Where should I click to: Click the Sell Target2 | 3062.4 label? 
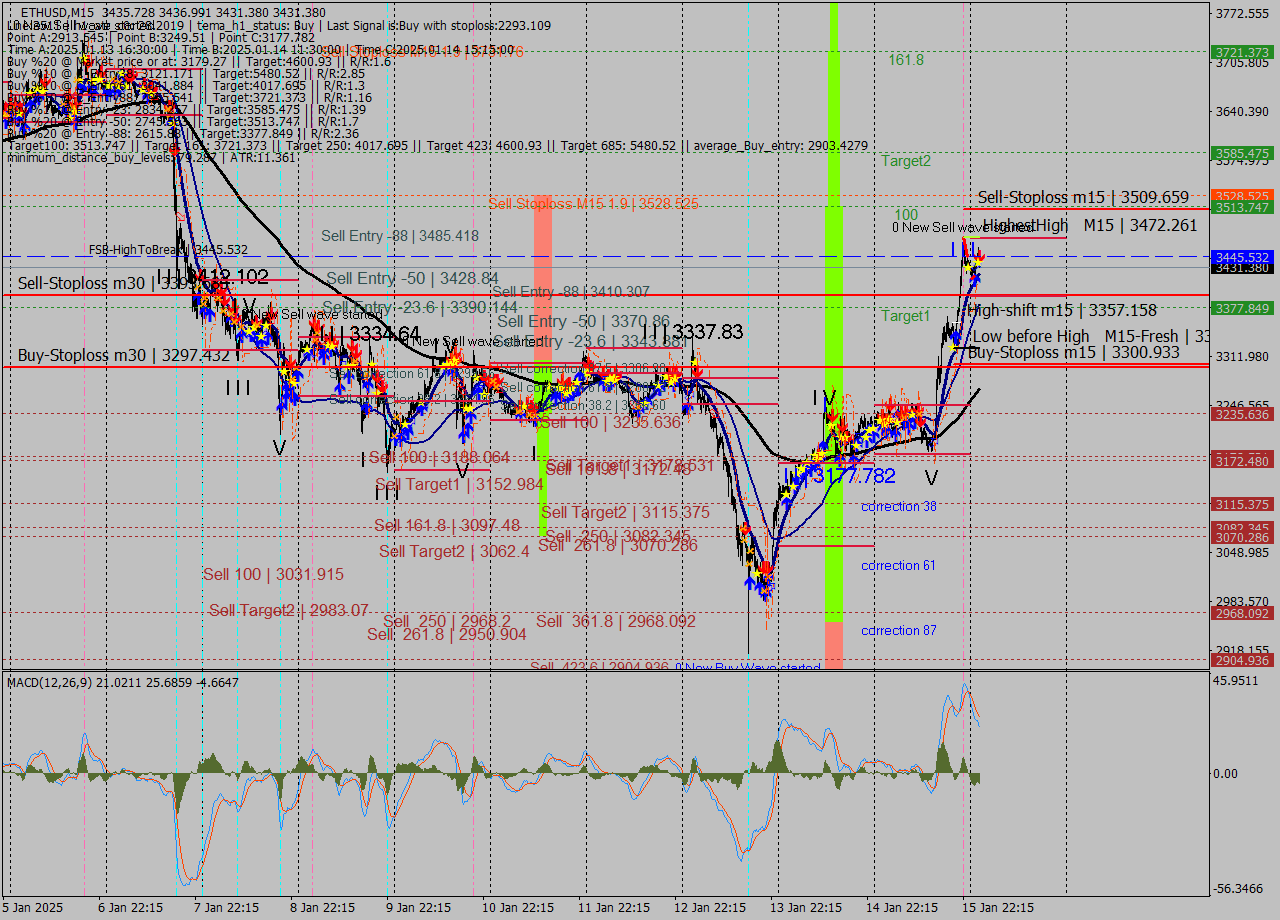pos(454,551)
